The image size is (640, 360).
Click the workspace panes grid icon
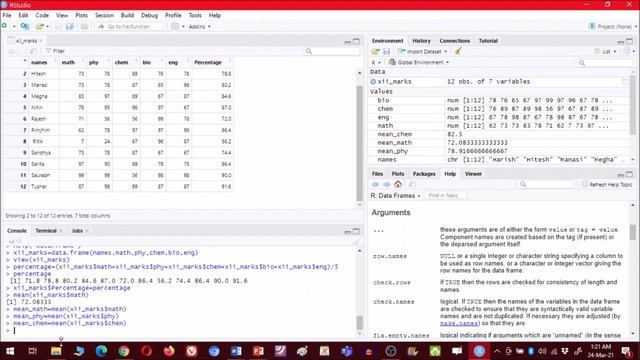coord(175,27)
